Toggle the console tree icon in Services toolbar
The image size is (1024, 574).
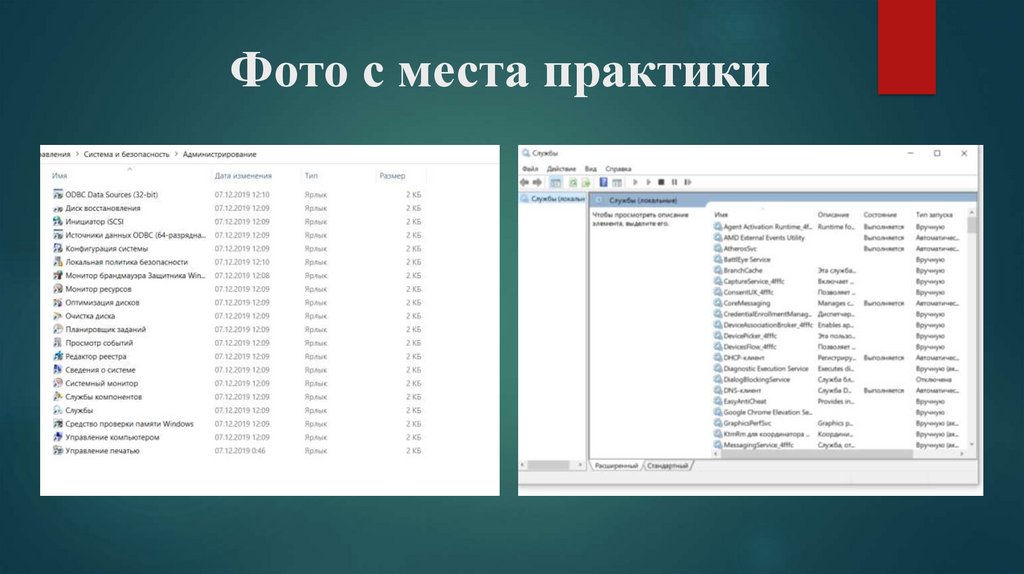tap(556, 182)
